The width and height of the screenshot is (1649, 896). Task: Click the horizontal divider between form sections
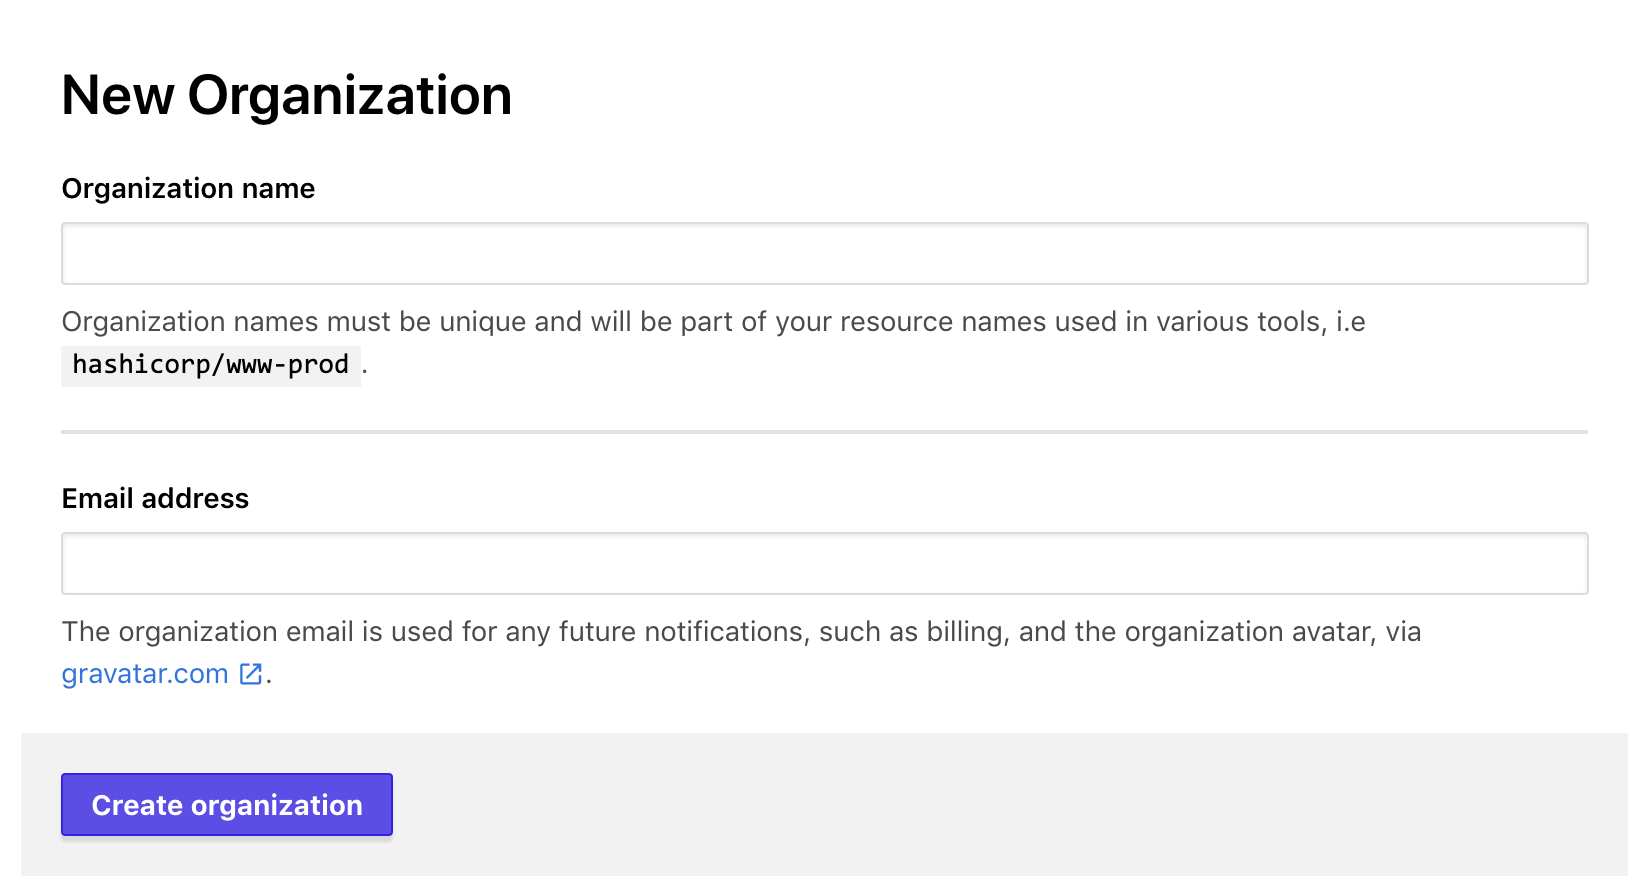point(824,432)
